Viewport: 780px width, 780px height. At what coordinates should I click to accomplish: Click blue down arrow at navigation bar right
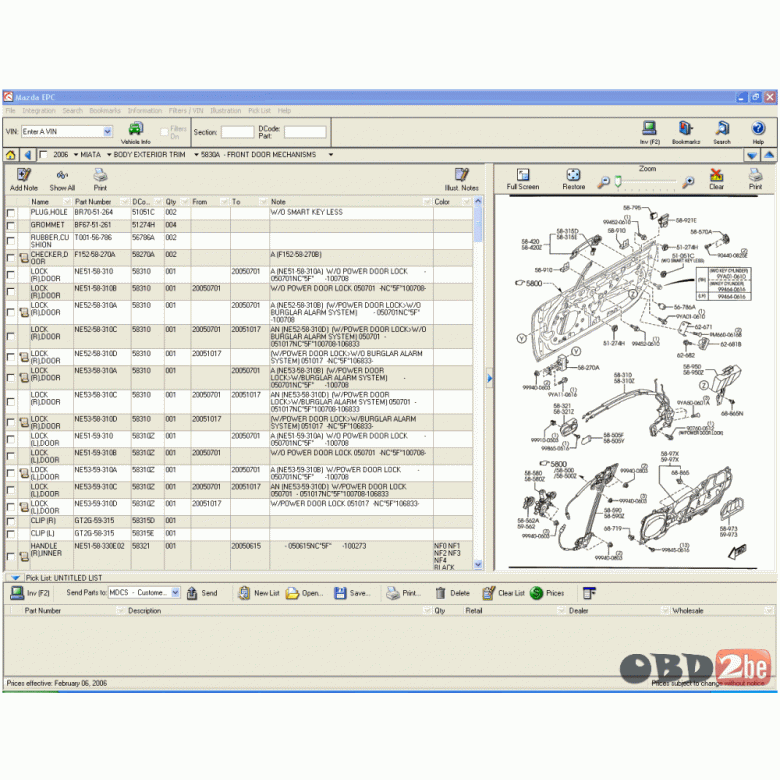point(752,155)
